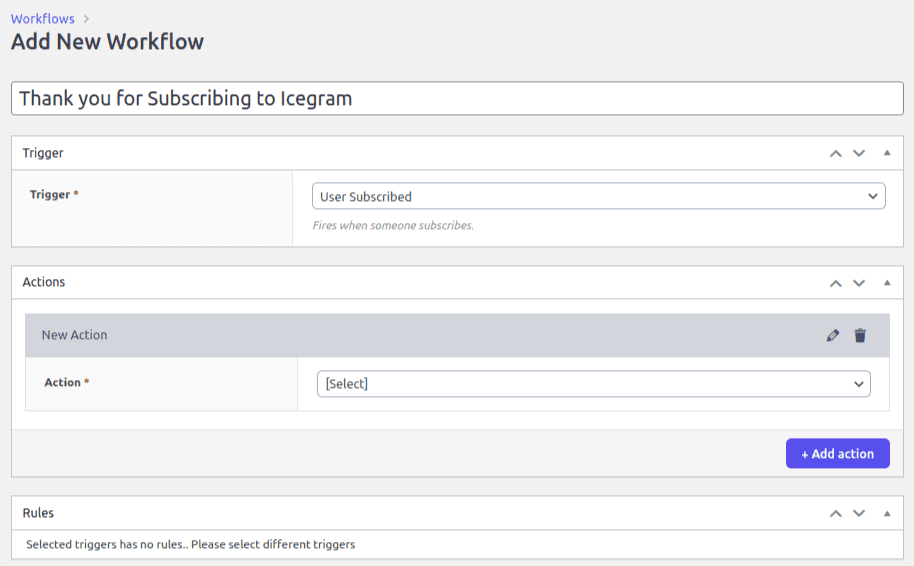Collapse the Actions panel with the triangle toggle
Image resolution: width=914 pixels, height=566 pixels.
click(887, 283)
